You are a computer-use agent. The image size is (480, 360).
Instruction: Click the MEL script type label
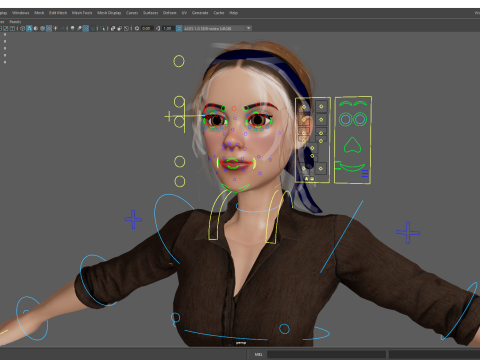(x=258, y=354)
